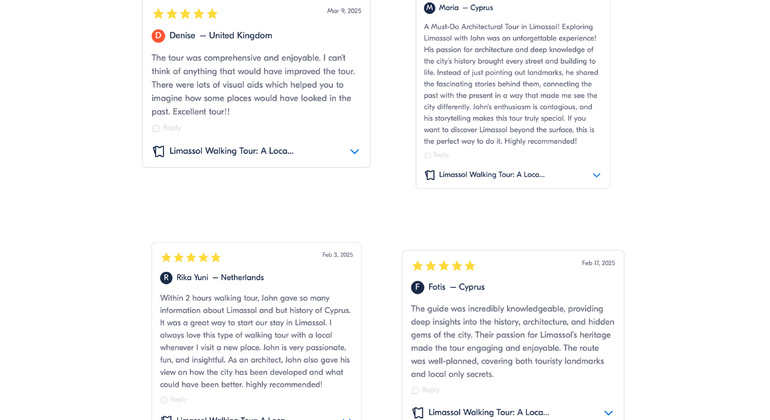Expand the tour chevron in Denise's review
770x420 pixels.
coord(354,152)
